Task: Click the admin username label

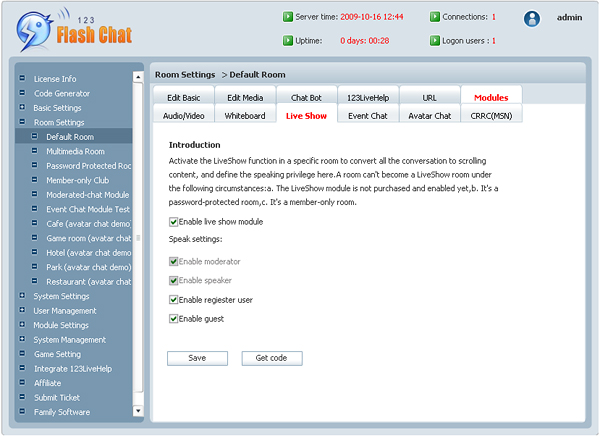Action: click(569, 18)
